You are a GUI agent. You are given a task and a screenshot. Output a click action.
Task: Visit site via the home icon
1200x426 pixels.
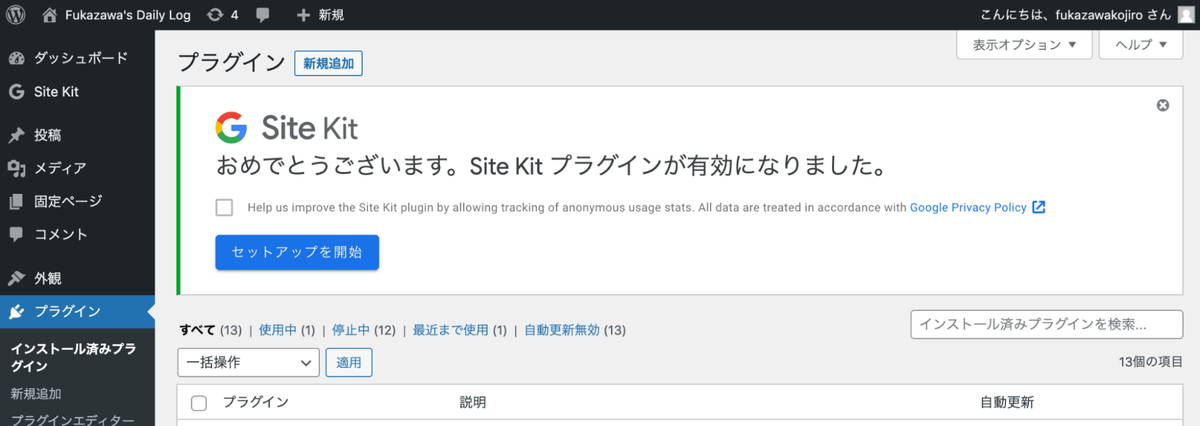click(x=50, y=15)
